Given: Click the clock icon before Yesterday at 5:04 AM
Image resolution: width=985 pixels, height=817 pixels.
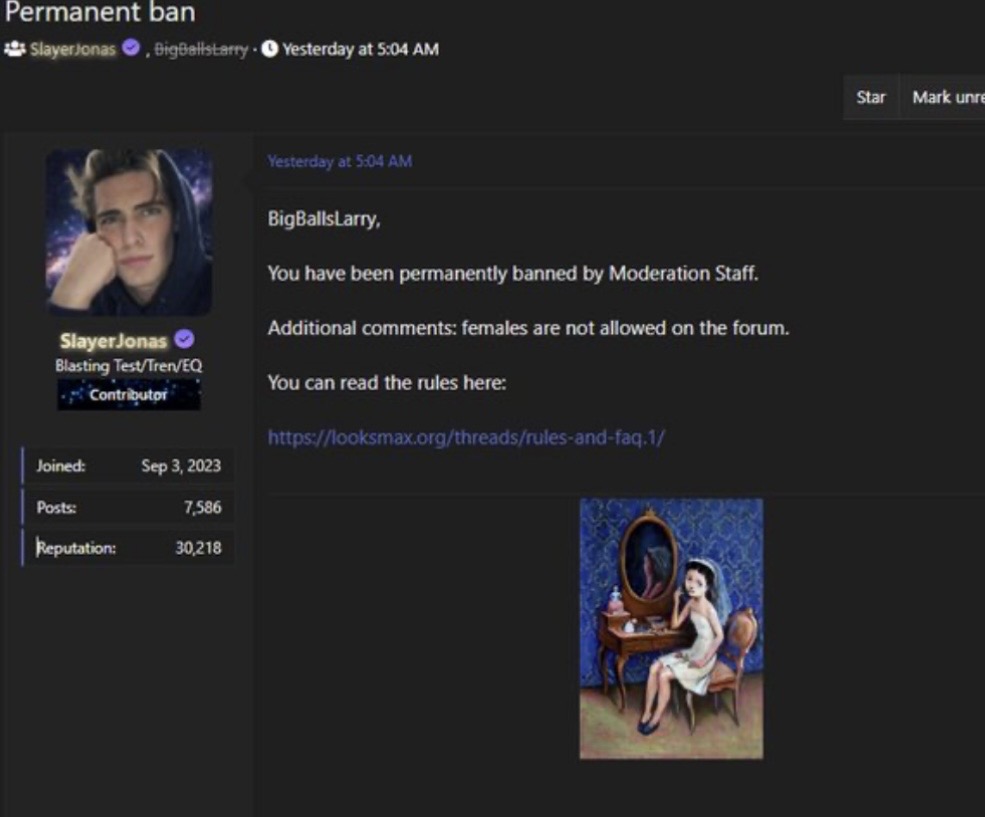Looking at the screenshot, I should [x=269, y=48].
